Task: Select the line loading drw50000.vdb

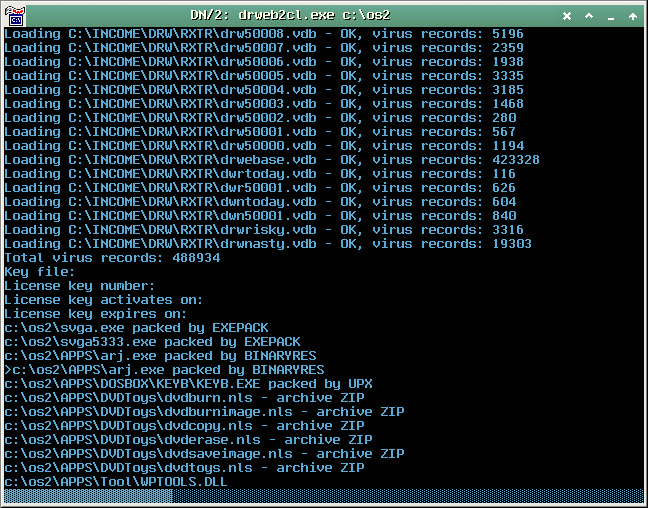Action: pyautogui.click(x=264, y=146)
